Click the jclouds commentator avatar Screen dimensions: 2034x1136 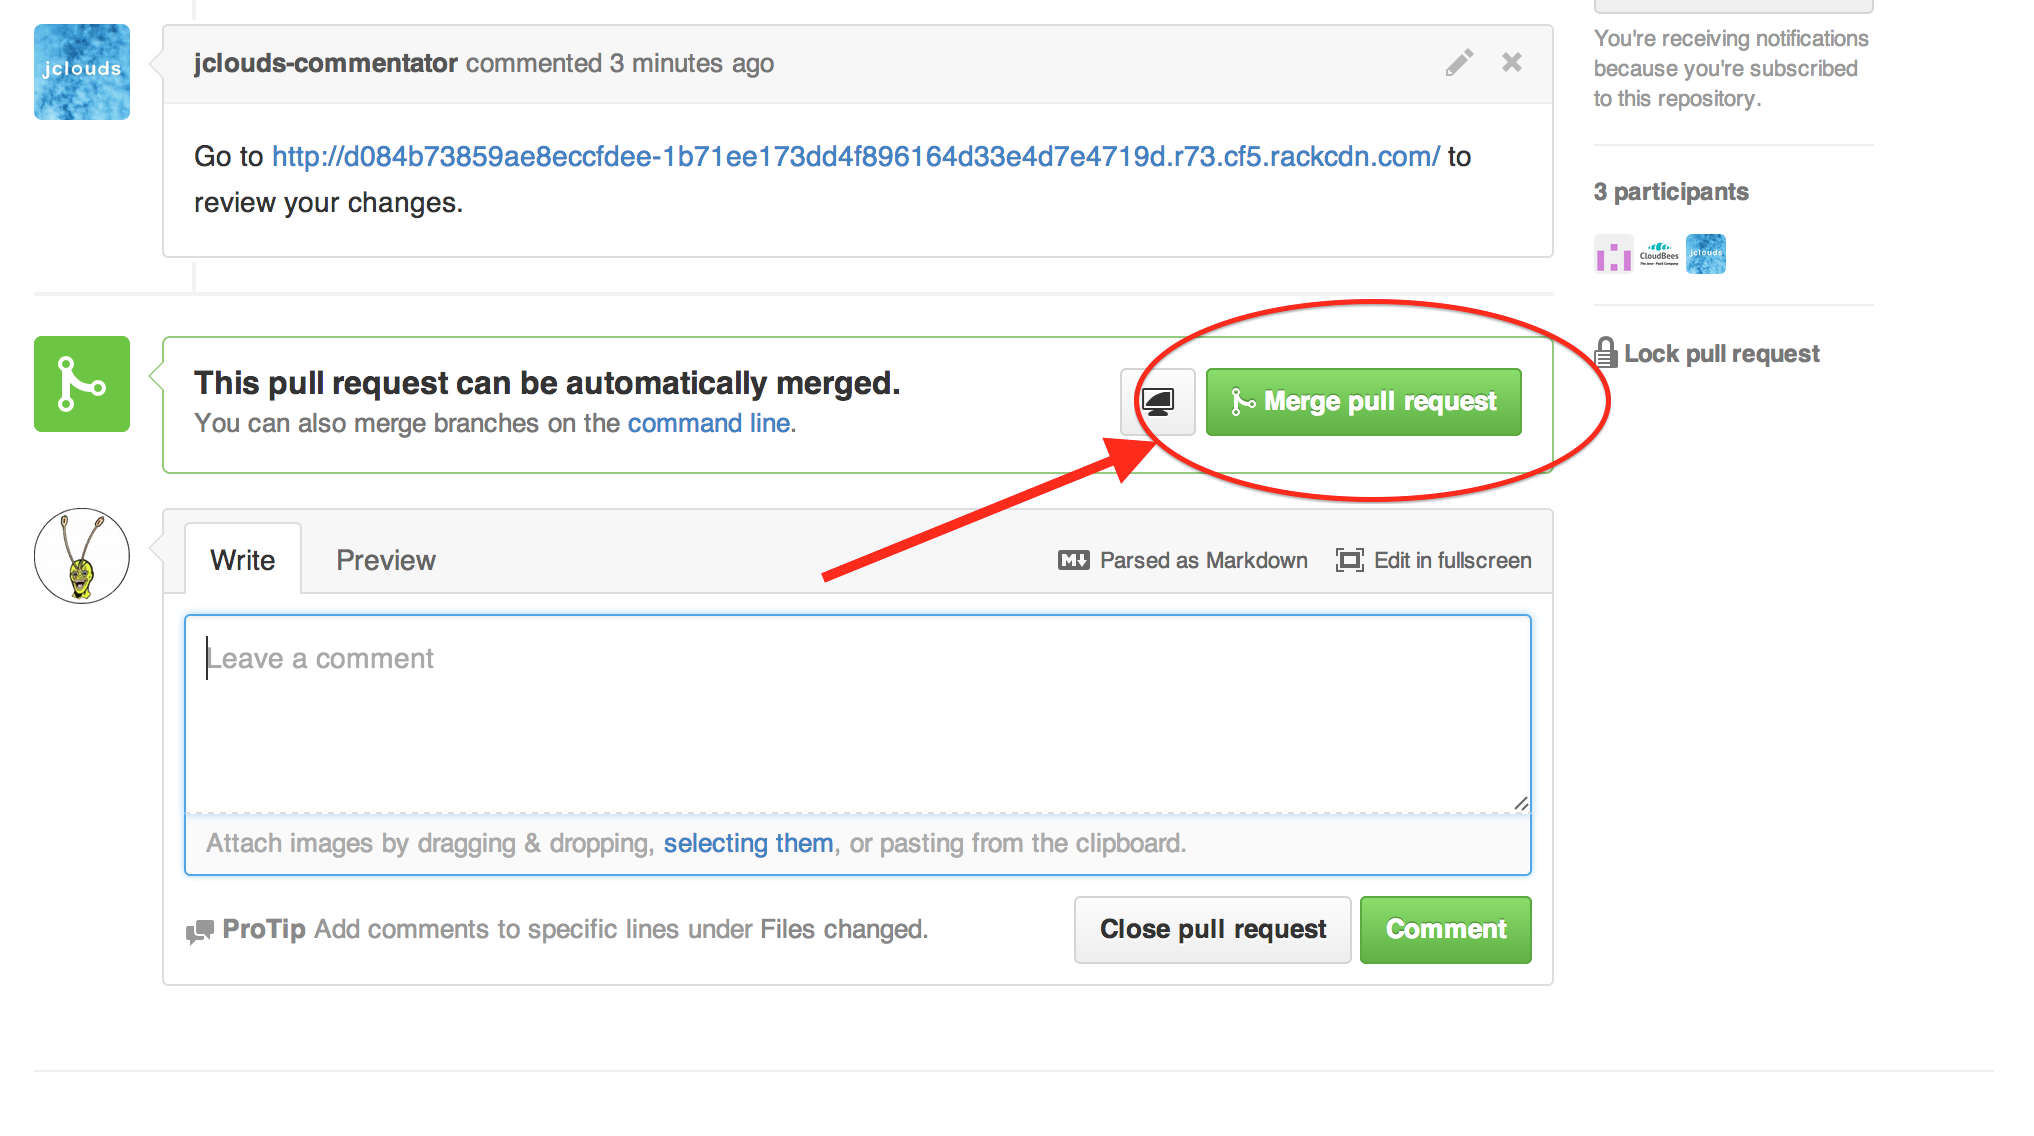click(x=82, y=72)
